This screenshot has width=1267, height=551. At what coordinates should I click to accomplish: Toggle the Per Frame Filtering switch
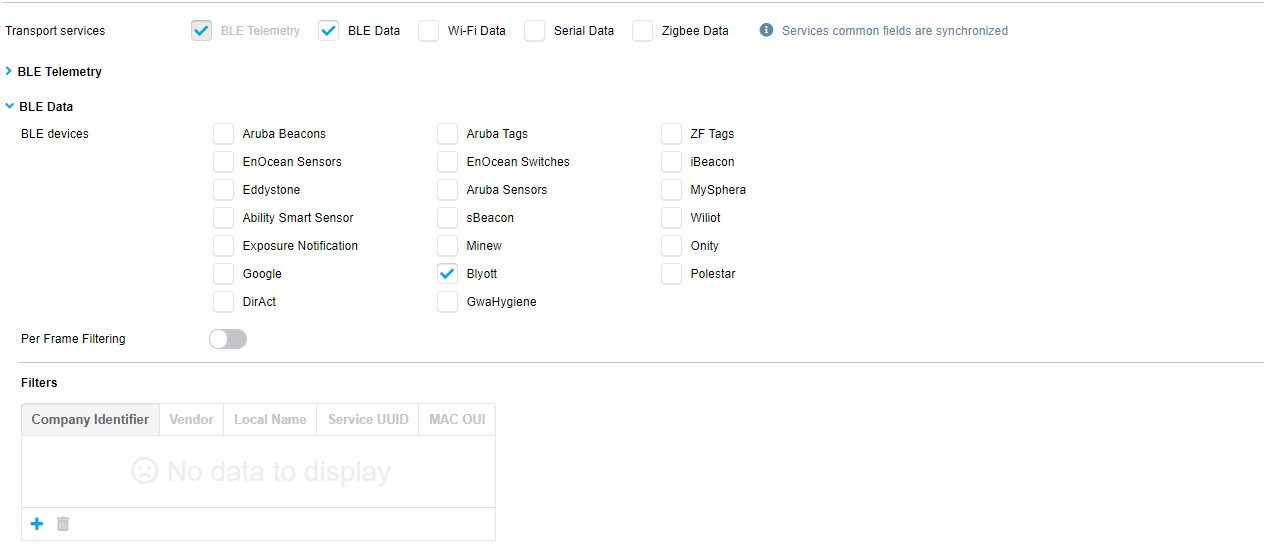(228, 339)
